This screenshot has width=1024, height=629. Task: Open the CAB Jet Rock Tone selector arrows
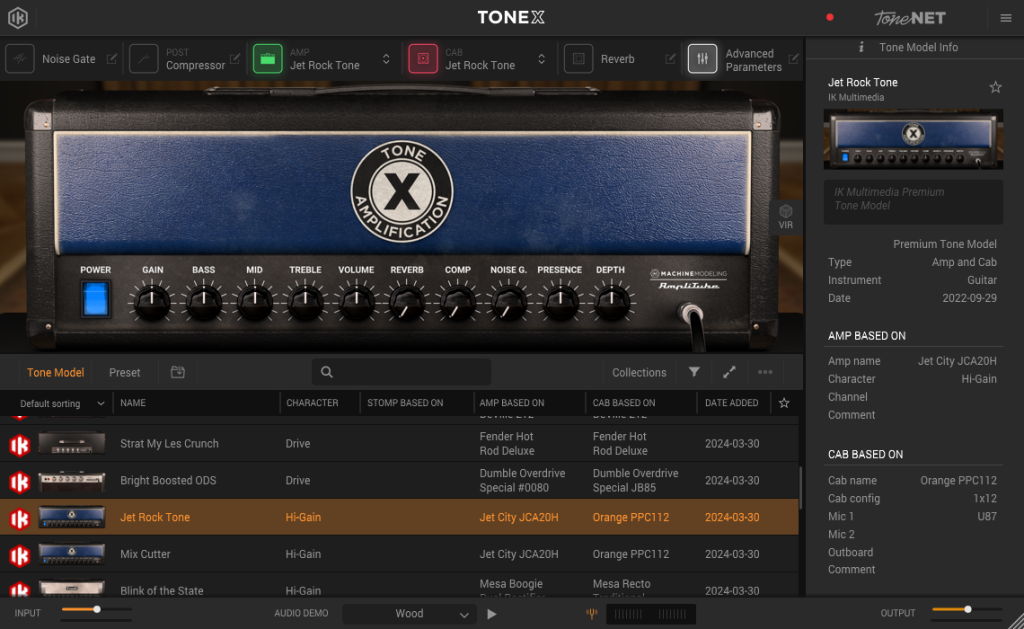(541, 59)
